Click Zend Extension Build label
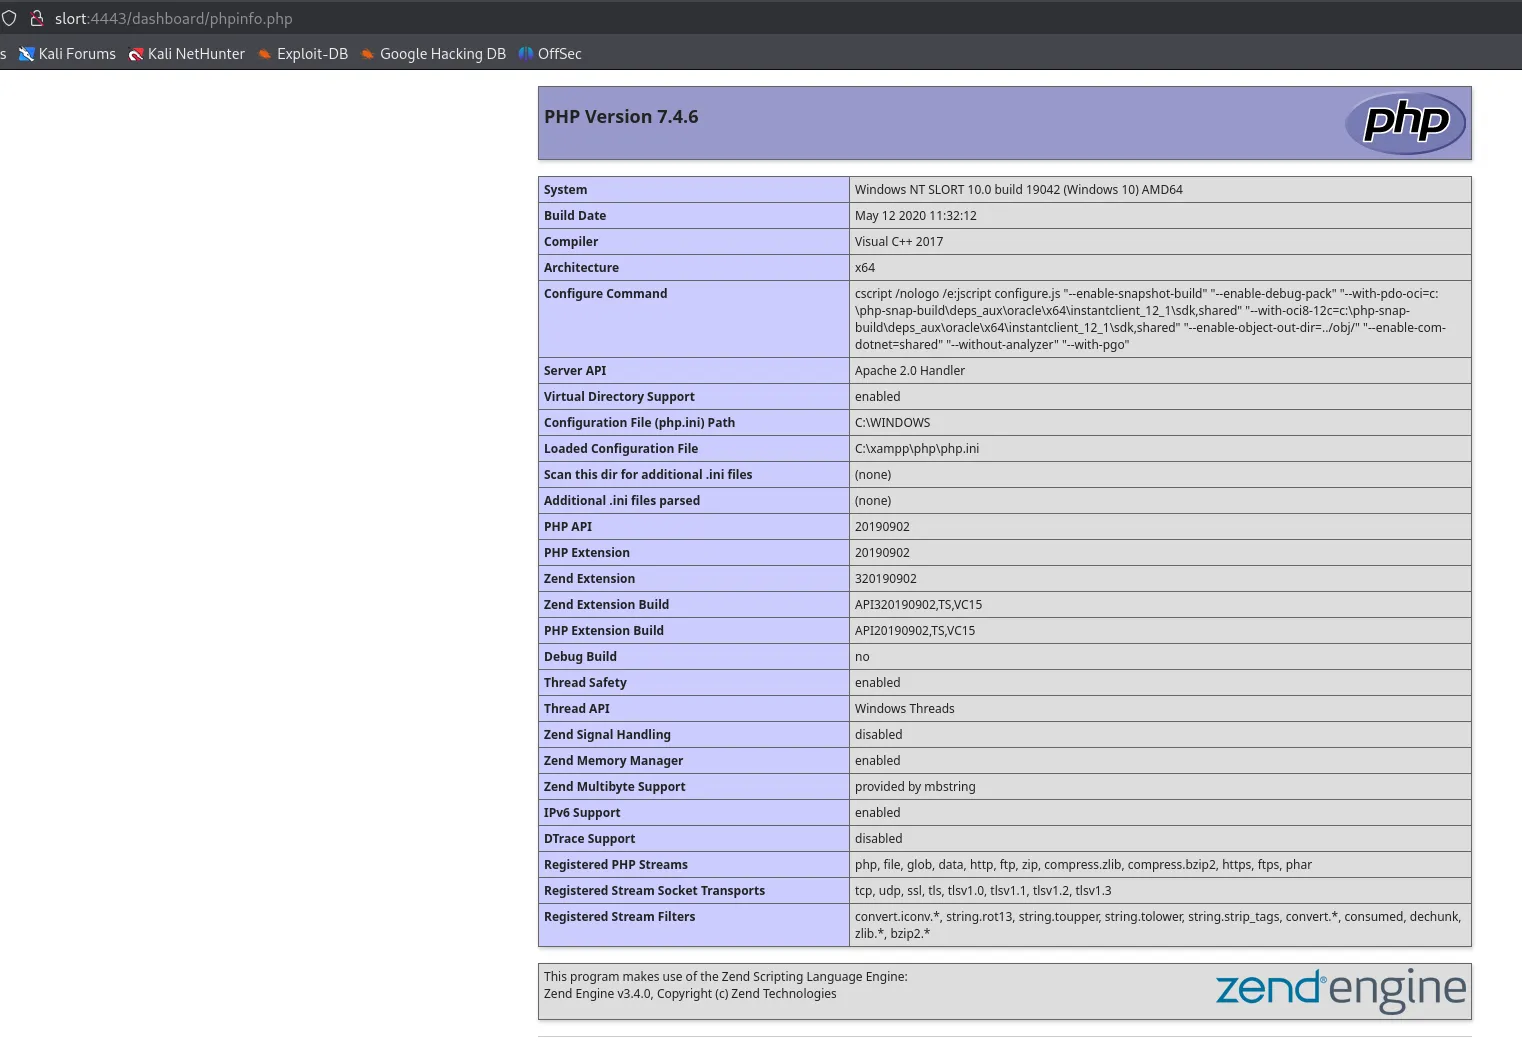 tap(606, 605)
